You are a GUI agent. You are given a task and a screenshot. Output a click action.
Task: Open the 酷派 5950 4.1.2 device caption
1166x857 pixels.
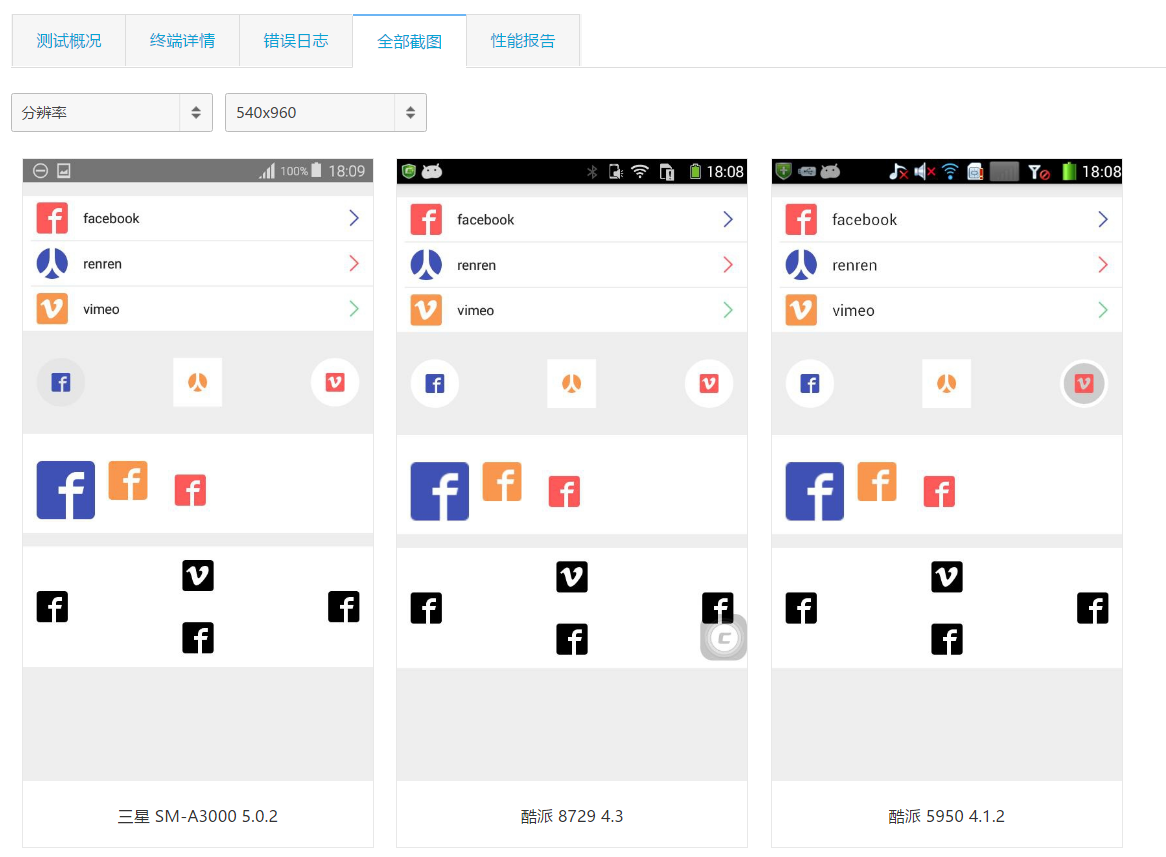[x=947, y=816]
